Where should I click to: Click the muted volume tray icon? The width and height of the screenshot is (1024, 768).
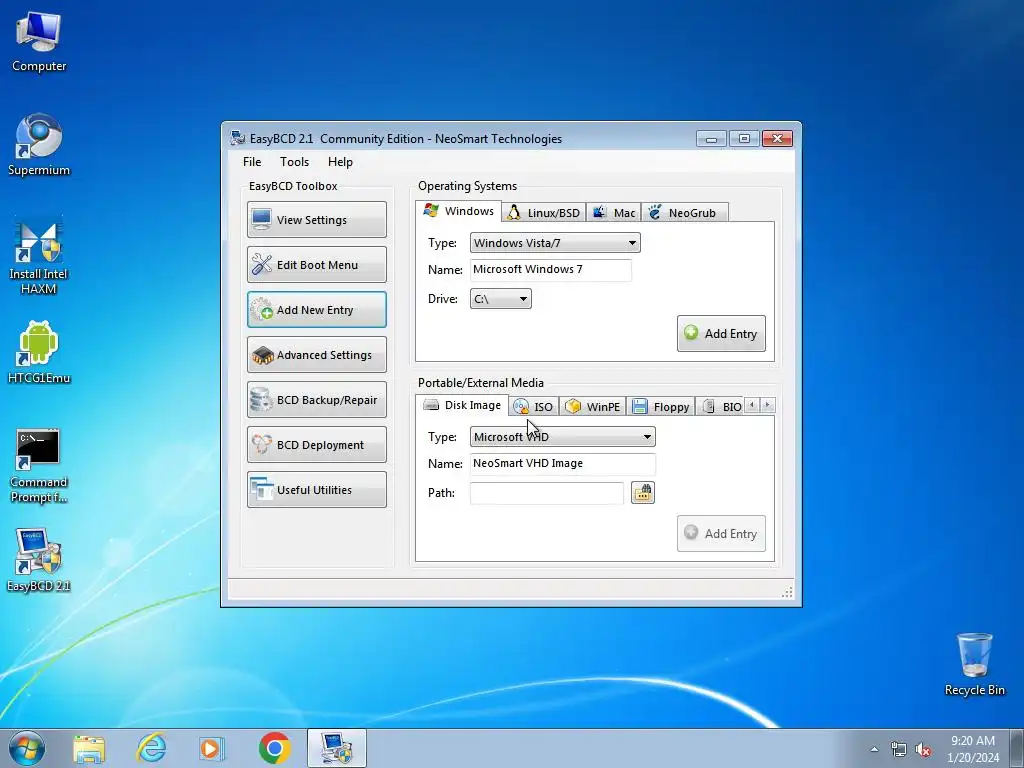tap(923, 750)
